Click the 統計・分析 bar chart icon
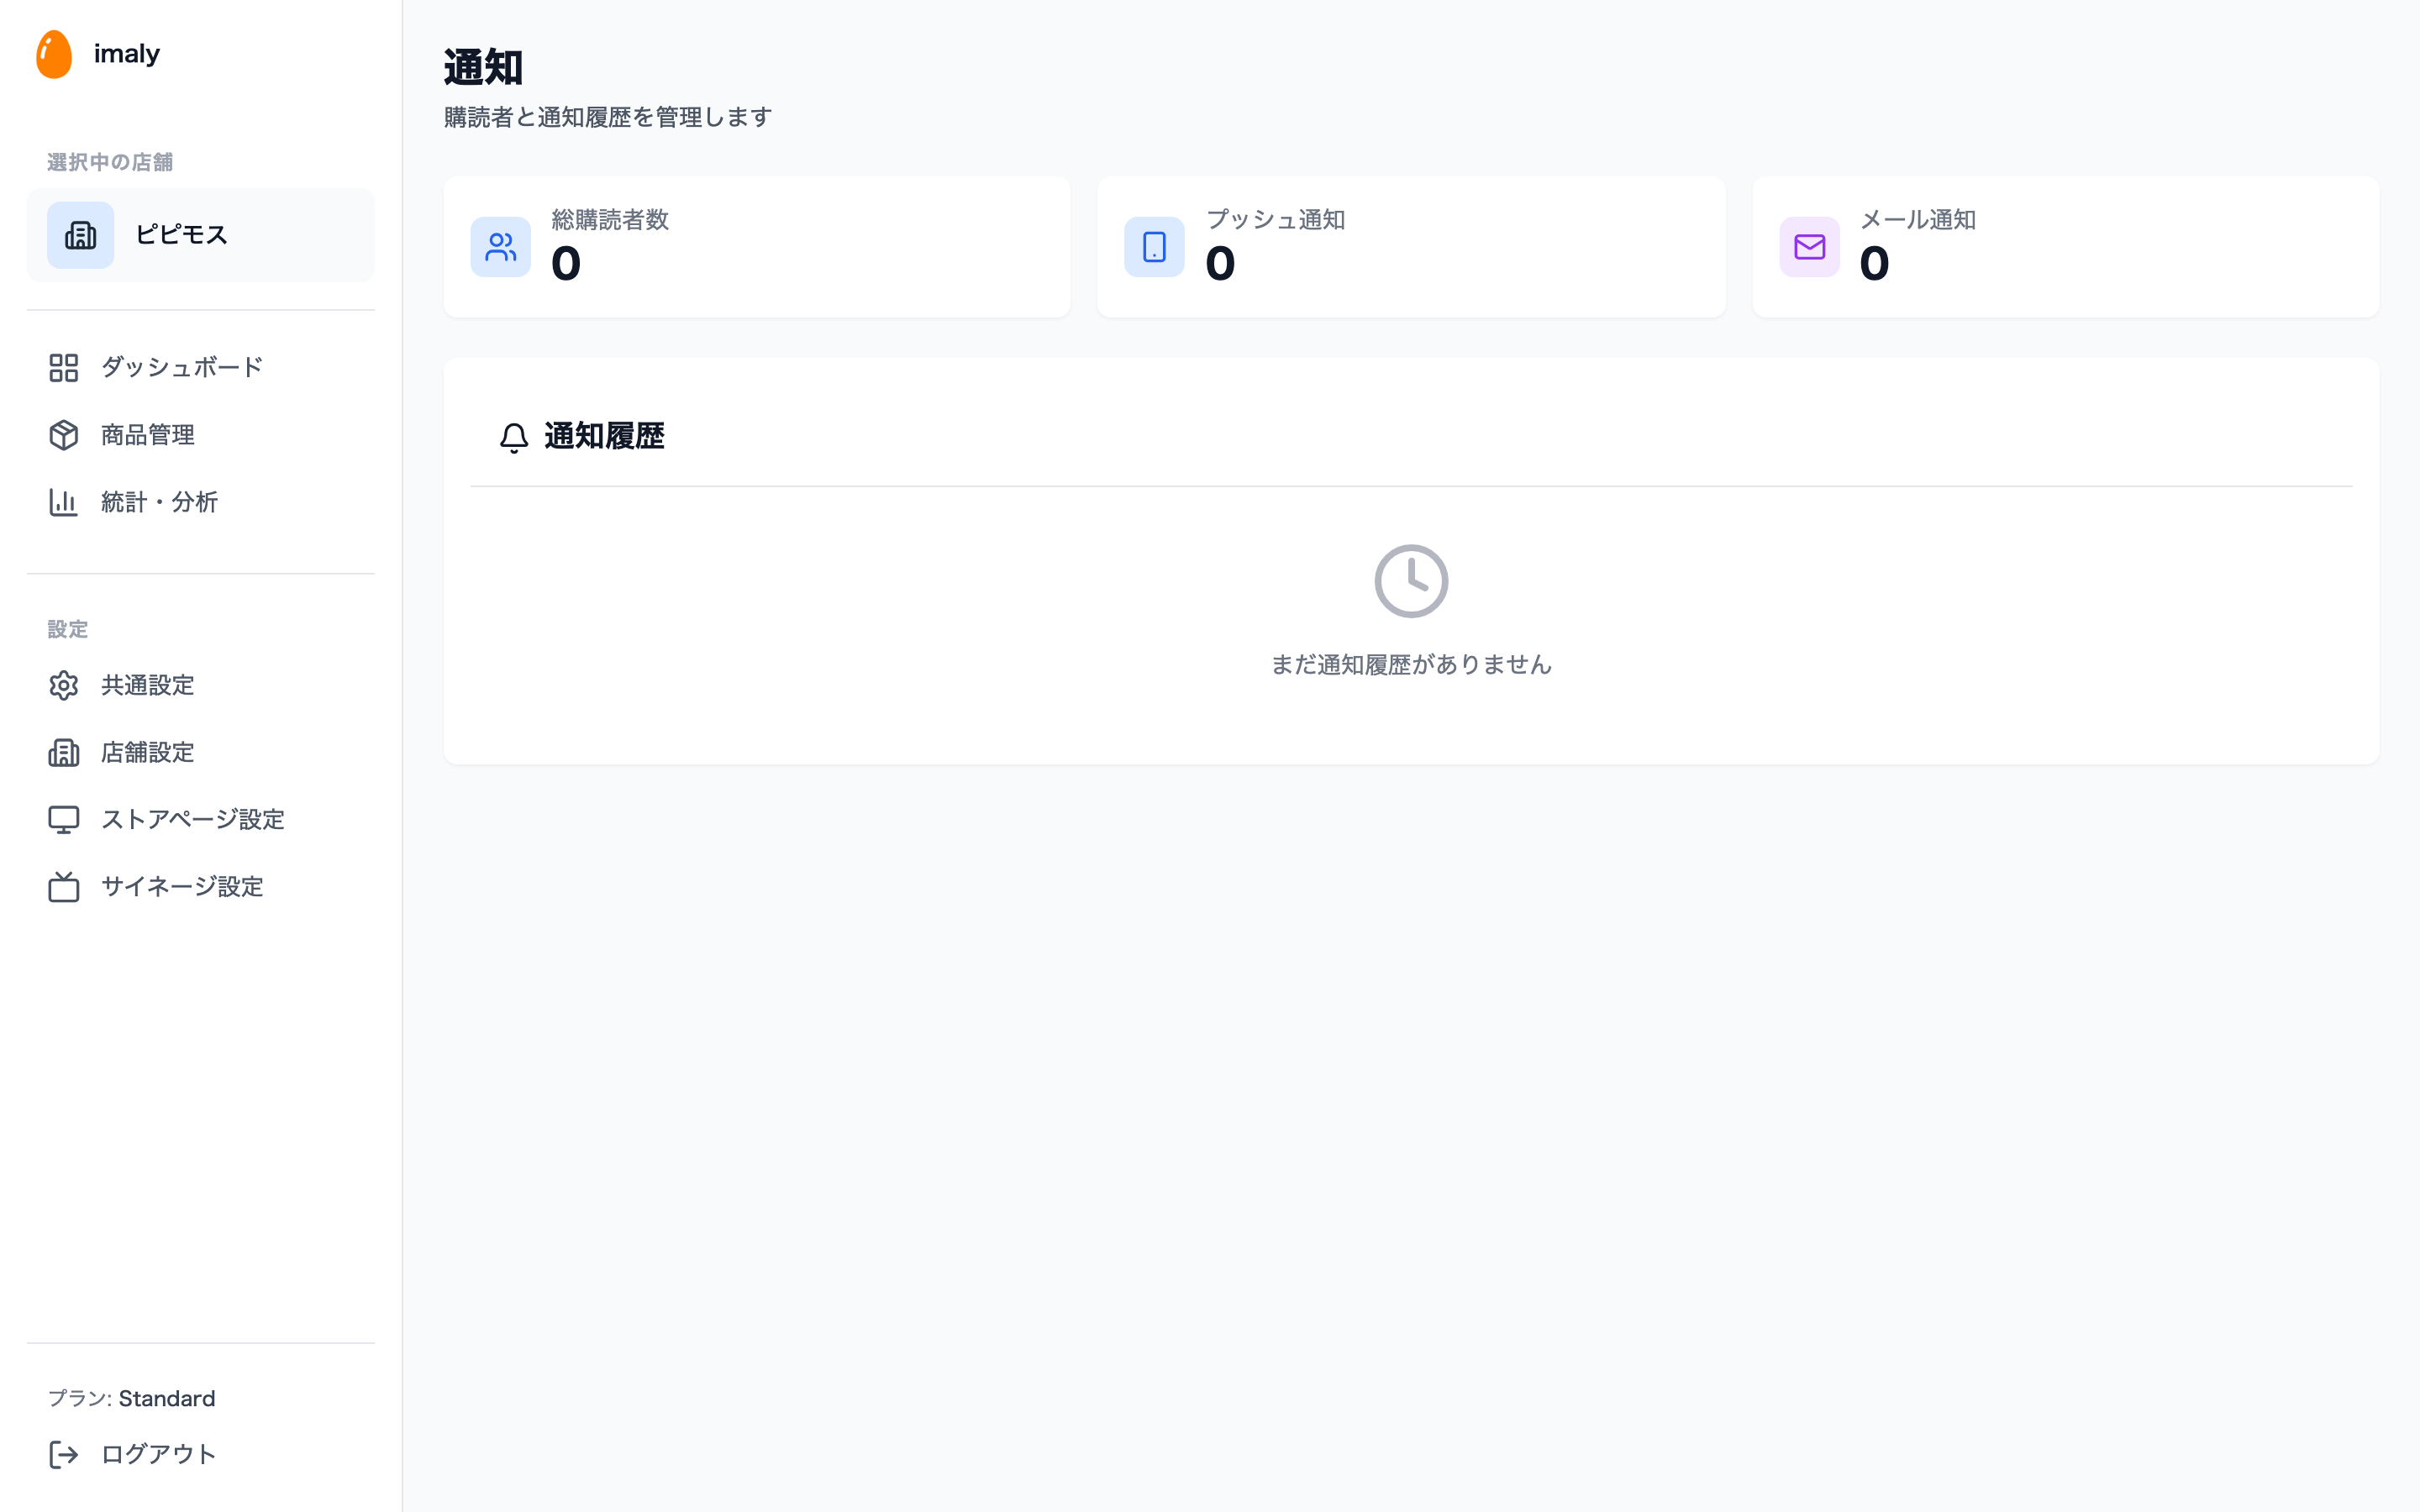2420x1512 pixels. [64, 502]
